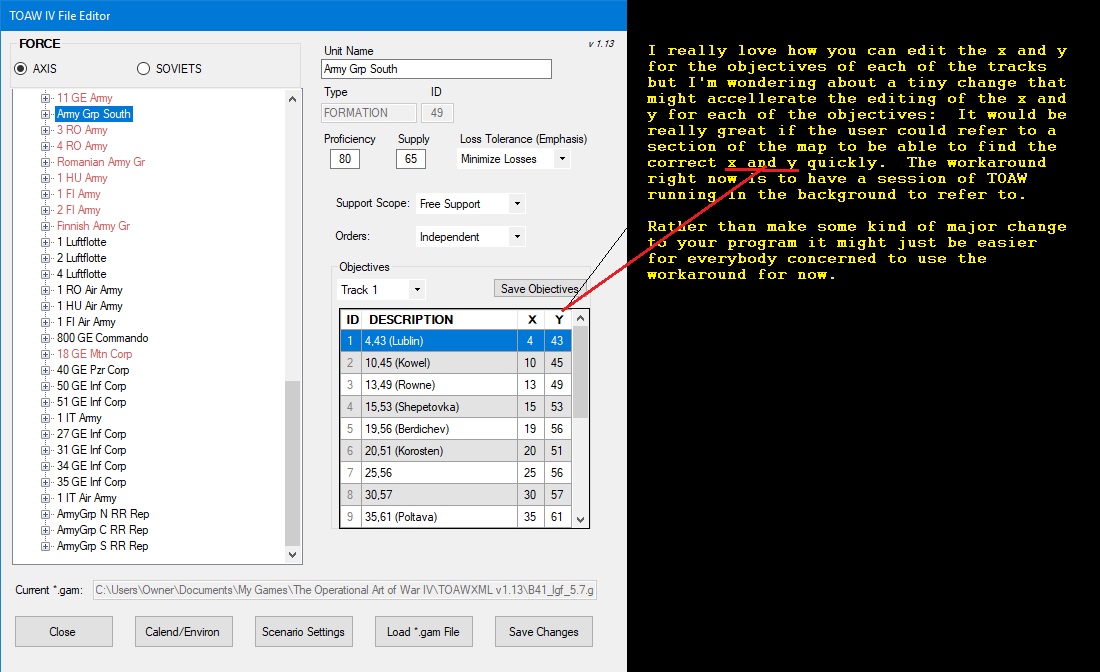Expand the 1 Luftflotte node

coord(46,242)
